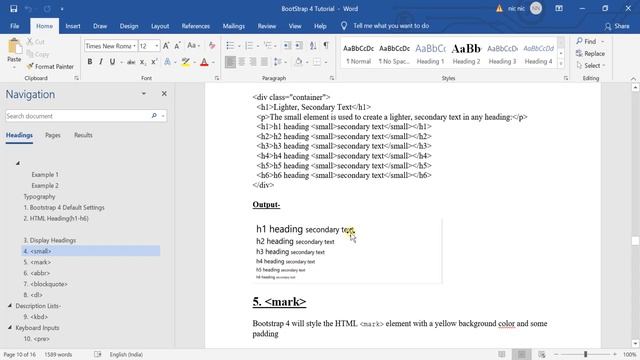
Task: Apply the Heading 2 style
Action: [x=466, y=54]
